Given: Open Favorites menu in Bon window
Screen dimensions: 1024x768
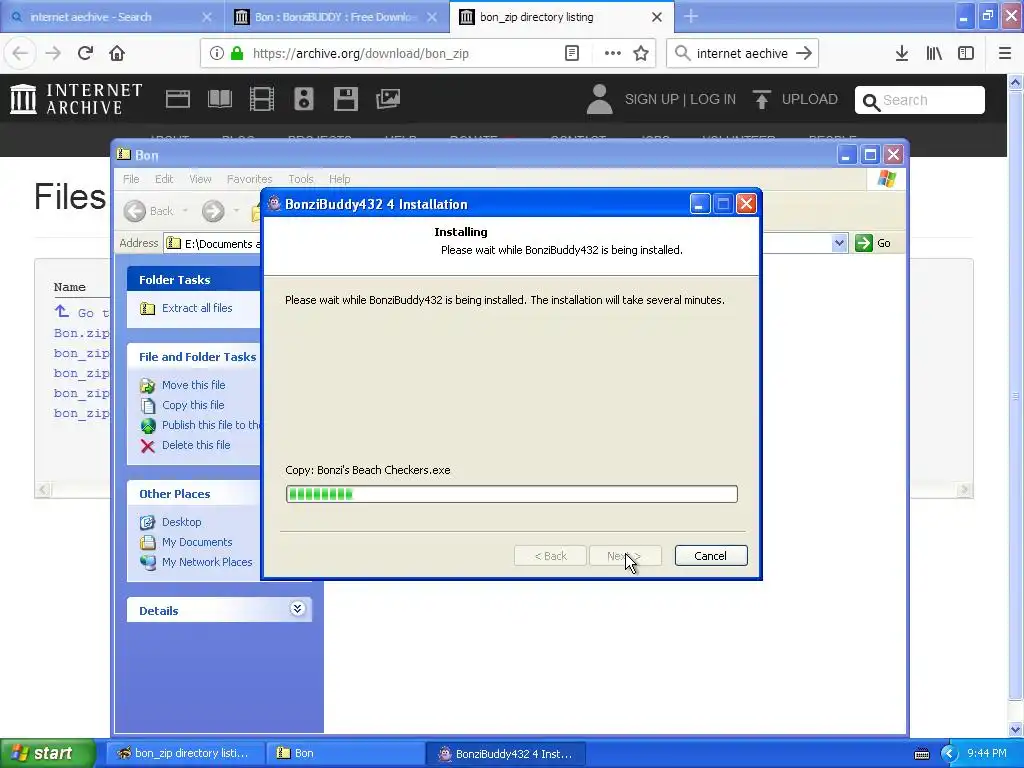Looking at the screenshot, I should point(249,179).
